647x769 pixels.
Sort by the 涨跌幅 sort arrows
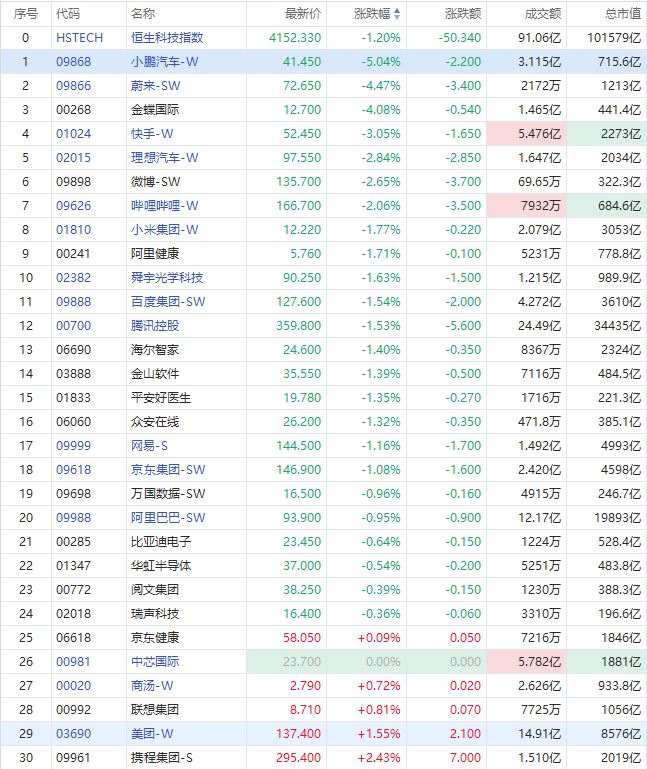point(397,14)
